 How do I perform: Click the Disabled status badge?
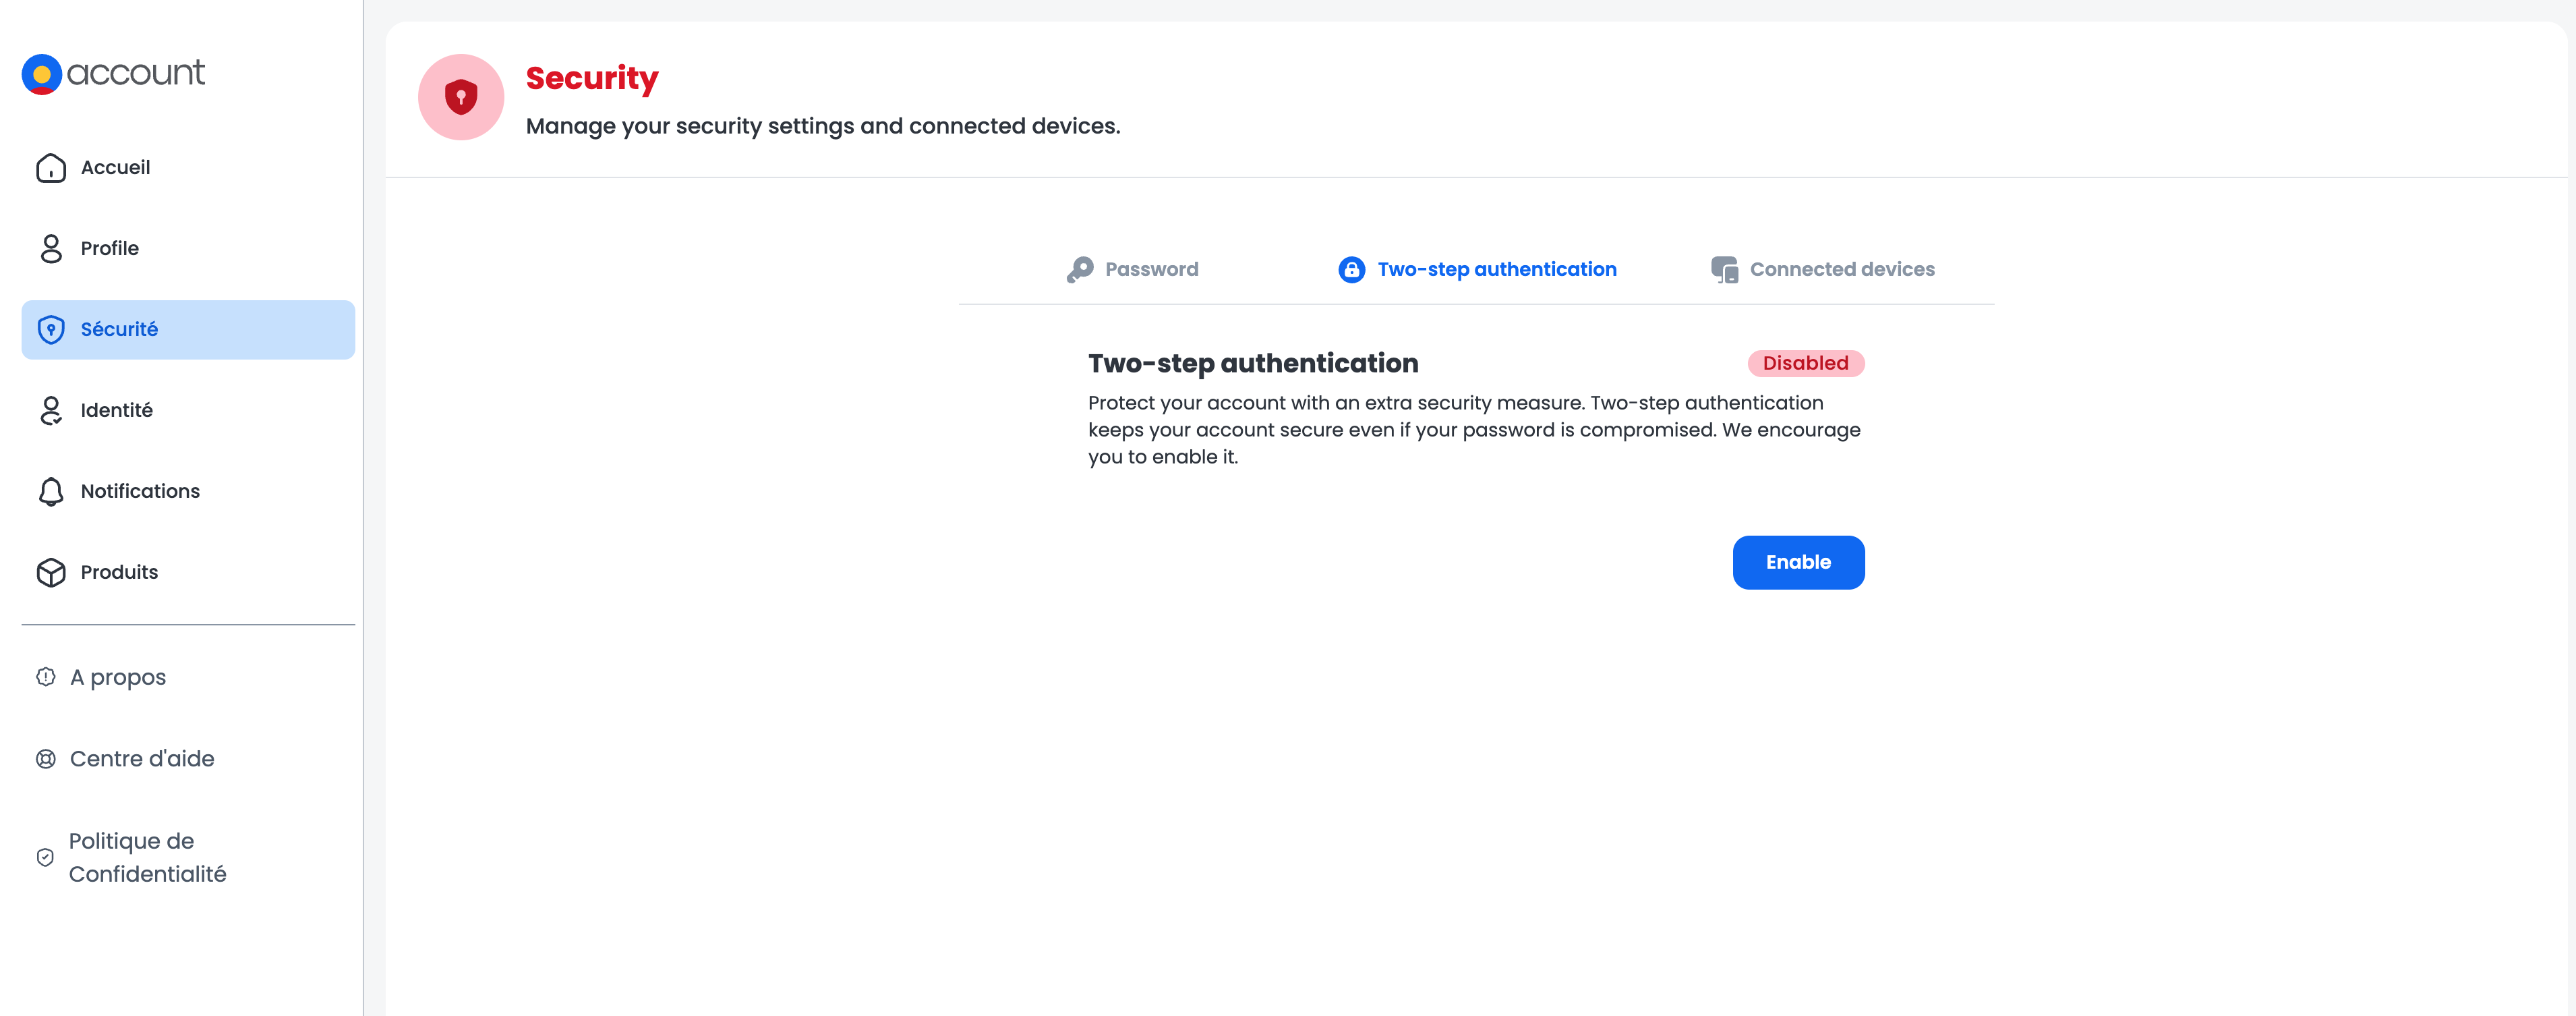(x=1805, y=364)
